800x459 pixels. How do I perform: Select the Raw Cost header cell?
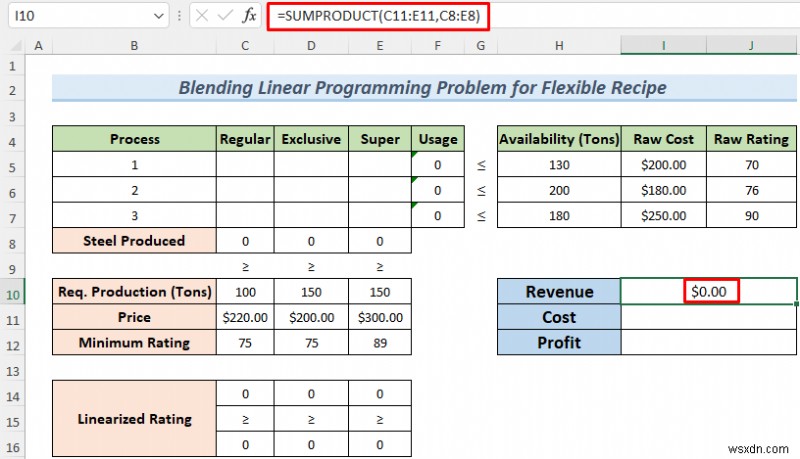pos(663,139)
